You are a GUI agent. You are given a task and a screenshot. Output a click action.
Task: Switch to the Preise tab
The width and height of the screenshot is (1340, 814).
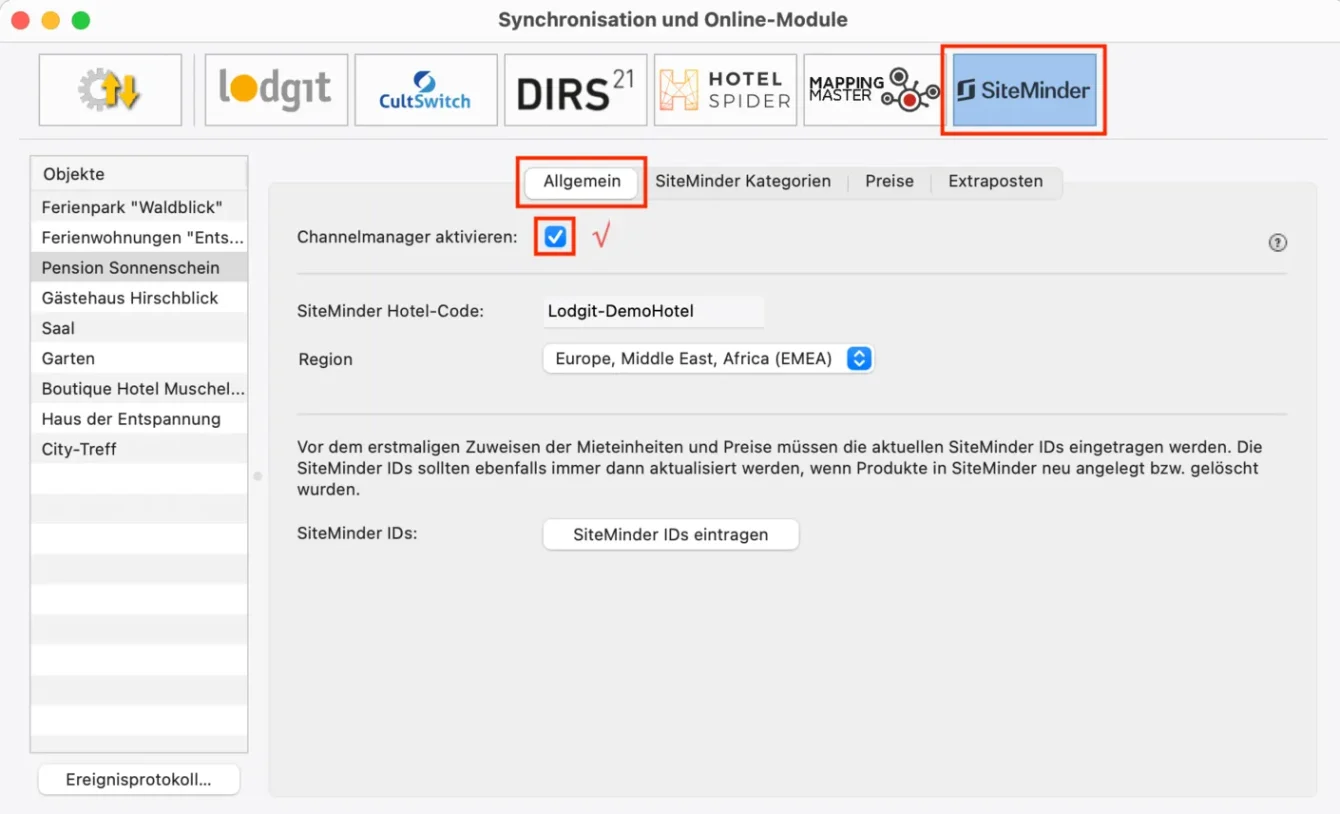click(x=889, y=182)
